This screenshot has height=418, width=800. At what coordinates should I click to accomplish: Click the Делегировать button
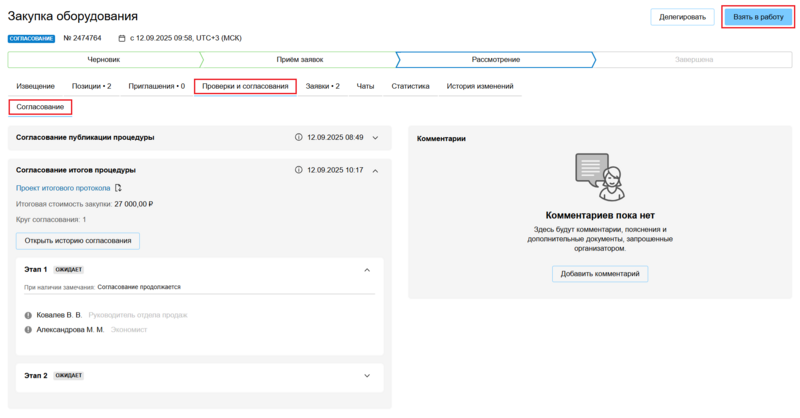(x=682, y=17)
